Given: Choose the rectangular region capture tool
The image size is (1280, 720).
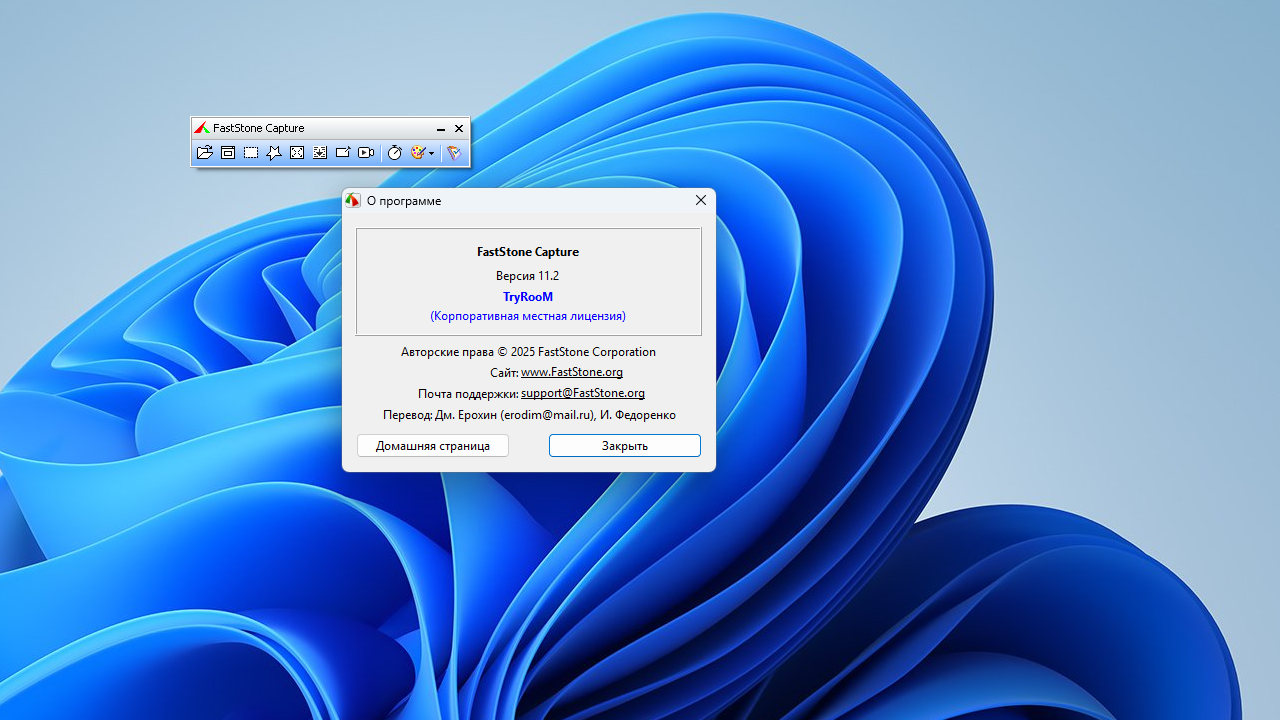Looking at the screenshot, I should [251, 153].
